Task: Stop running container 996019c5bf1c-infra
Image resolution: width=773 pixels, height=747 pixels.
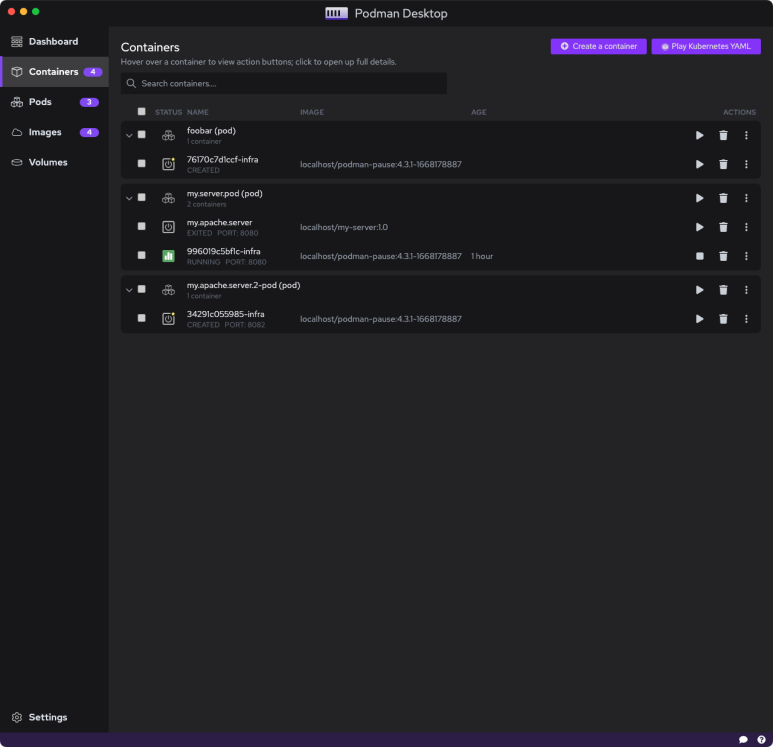Action: tap(699, 256)
